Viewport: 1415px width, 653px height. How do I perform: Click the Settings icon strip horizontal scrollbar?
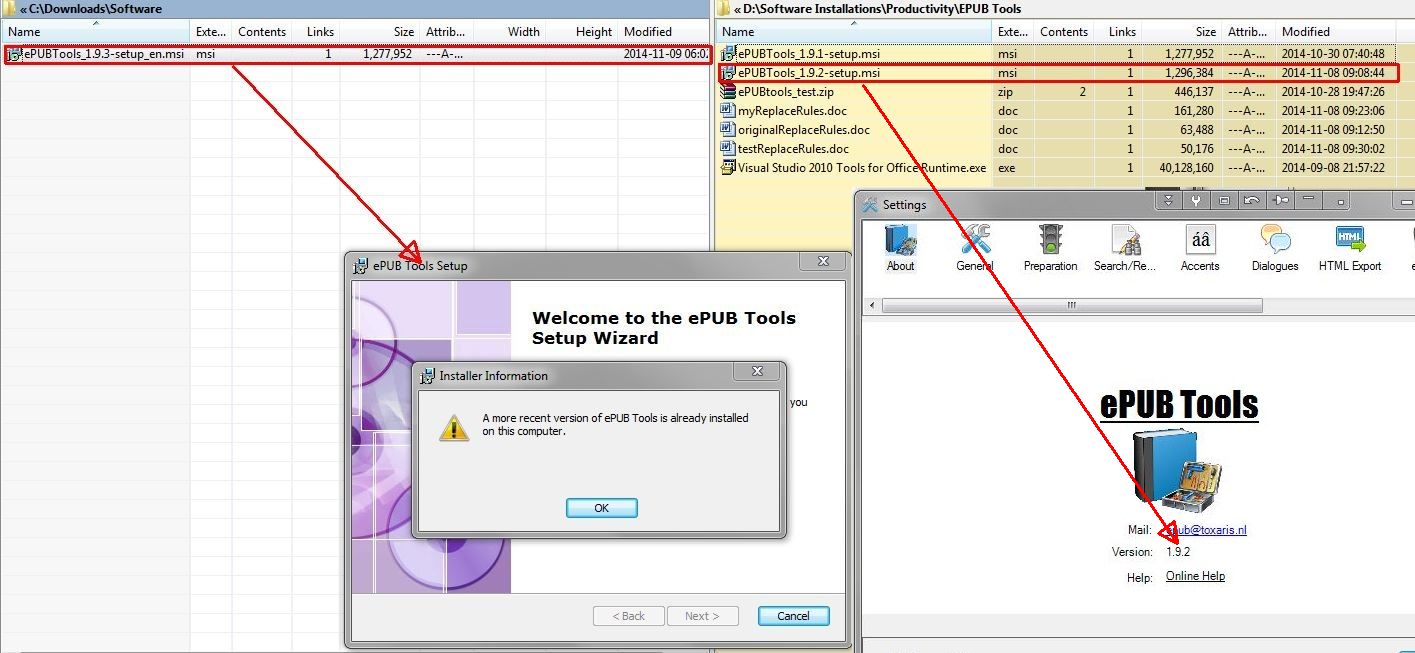pyautogui.click(x=1074, y=305)
